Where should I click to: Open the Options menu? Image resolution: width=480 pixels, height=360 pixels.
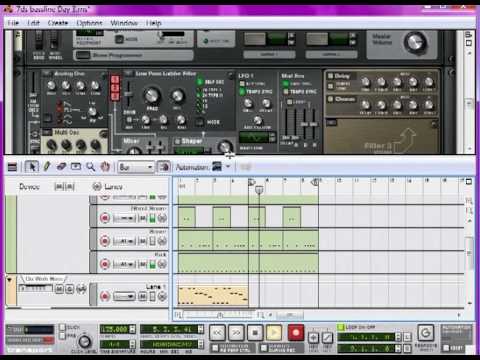click(x=89, y=23)
